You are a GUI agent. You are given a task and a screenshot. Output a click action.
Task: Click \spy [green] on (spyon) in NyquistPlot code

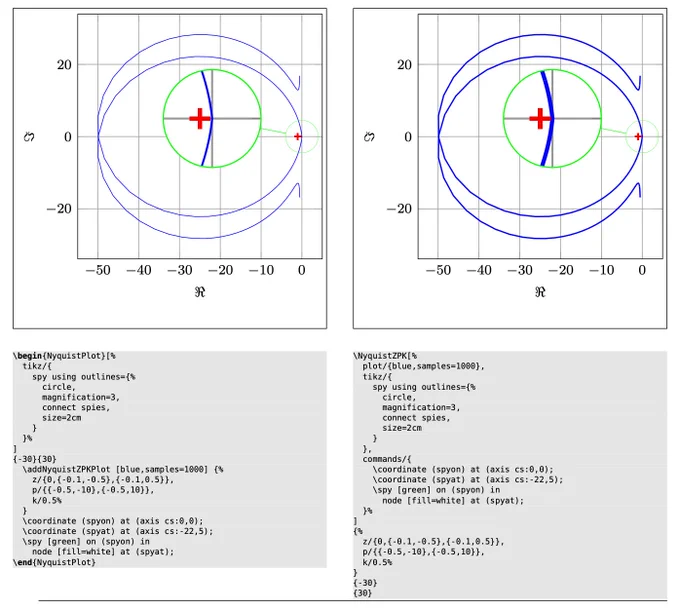tap(86, 541)
